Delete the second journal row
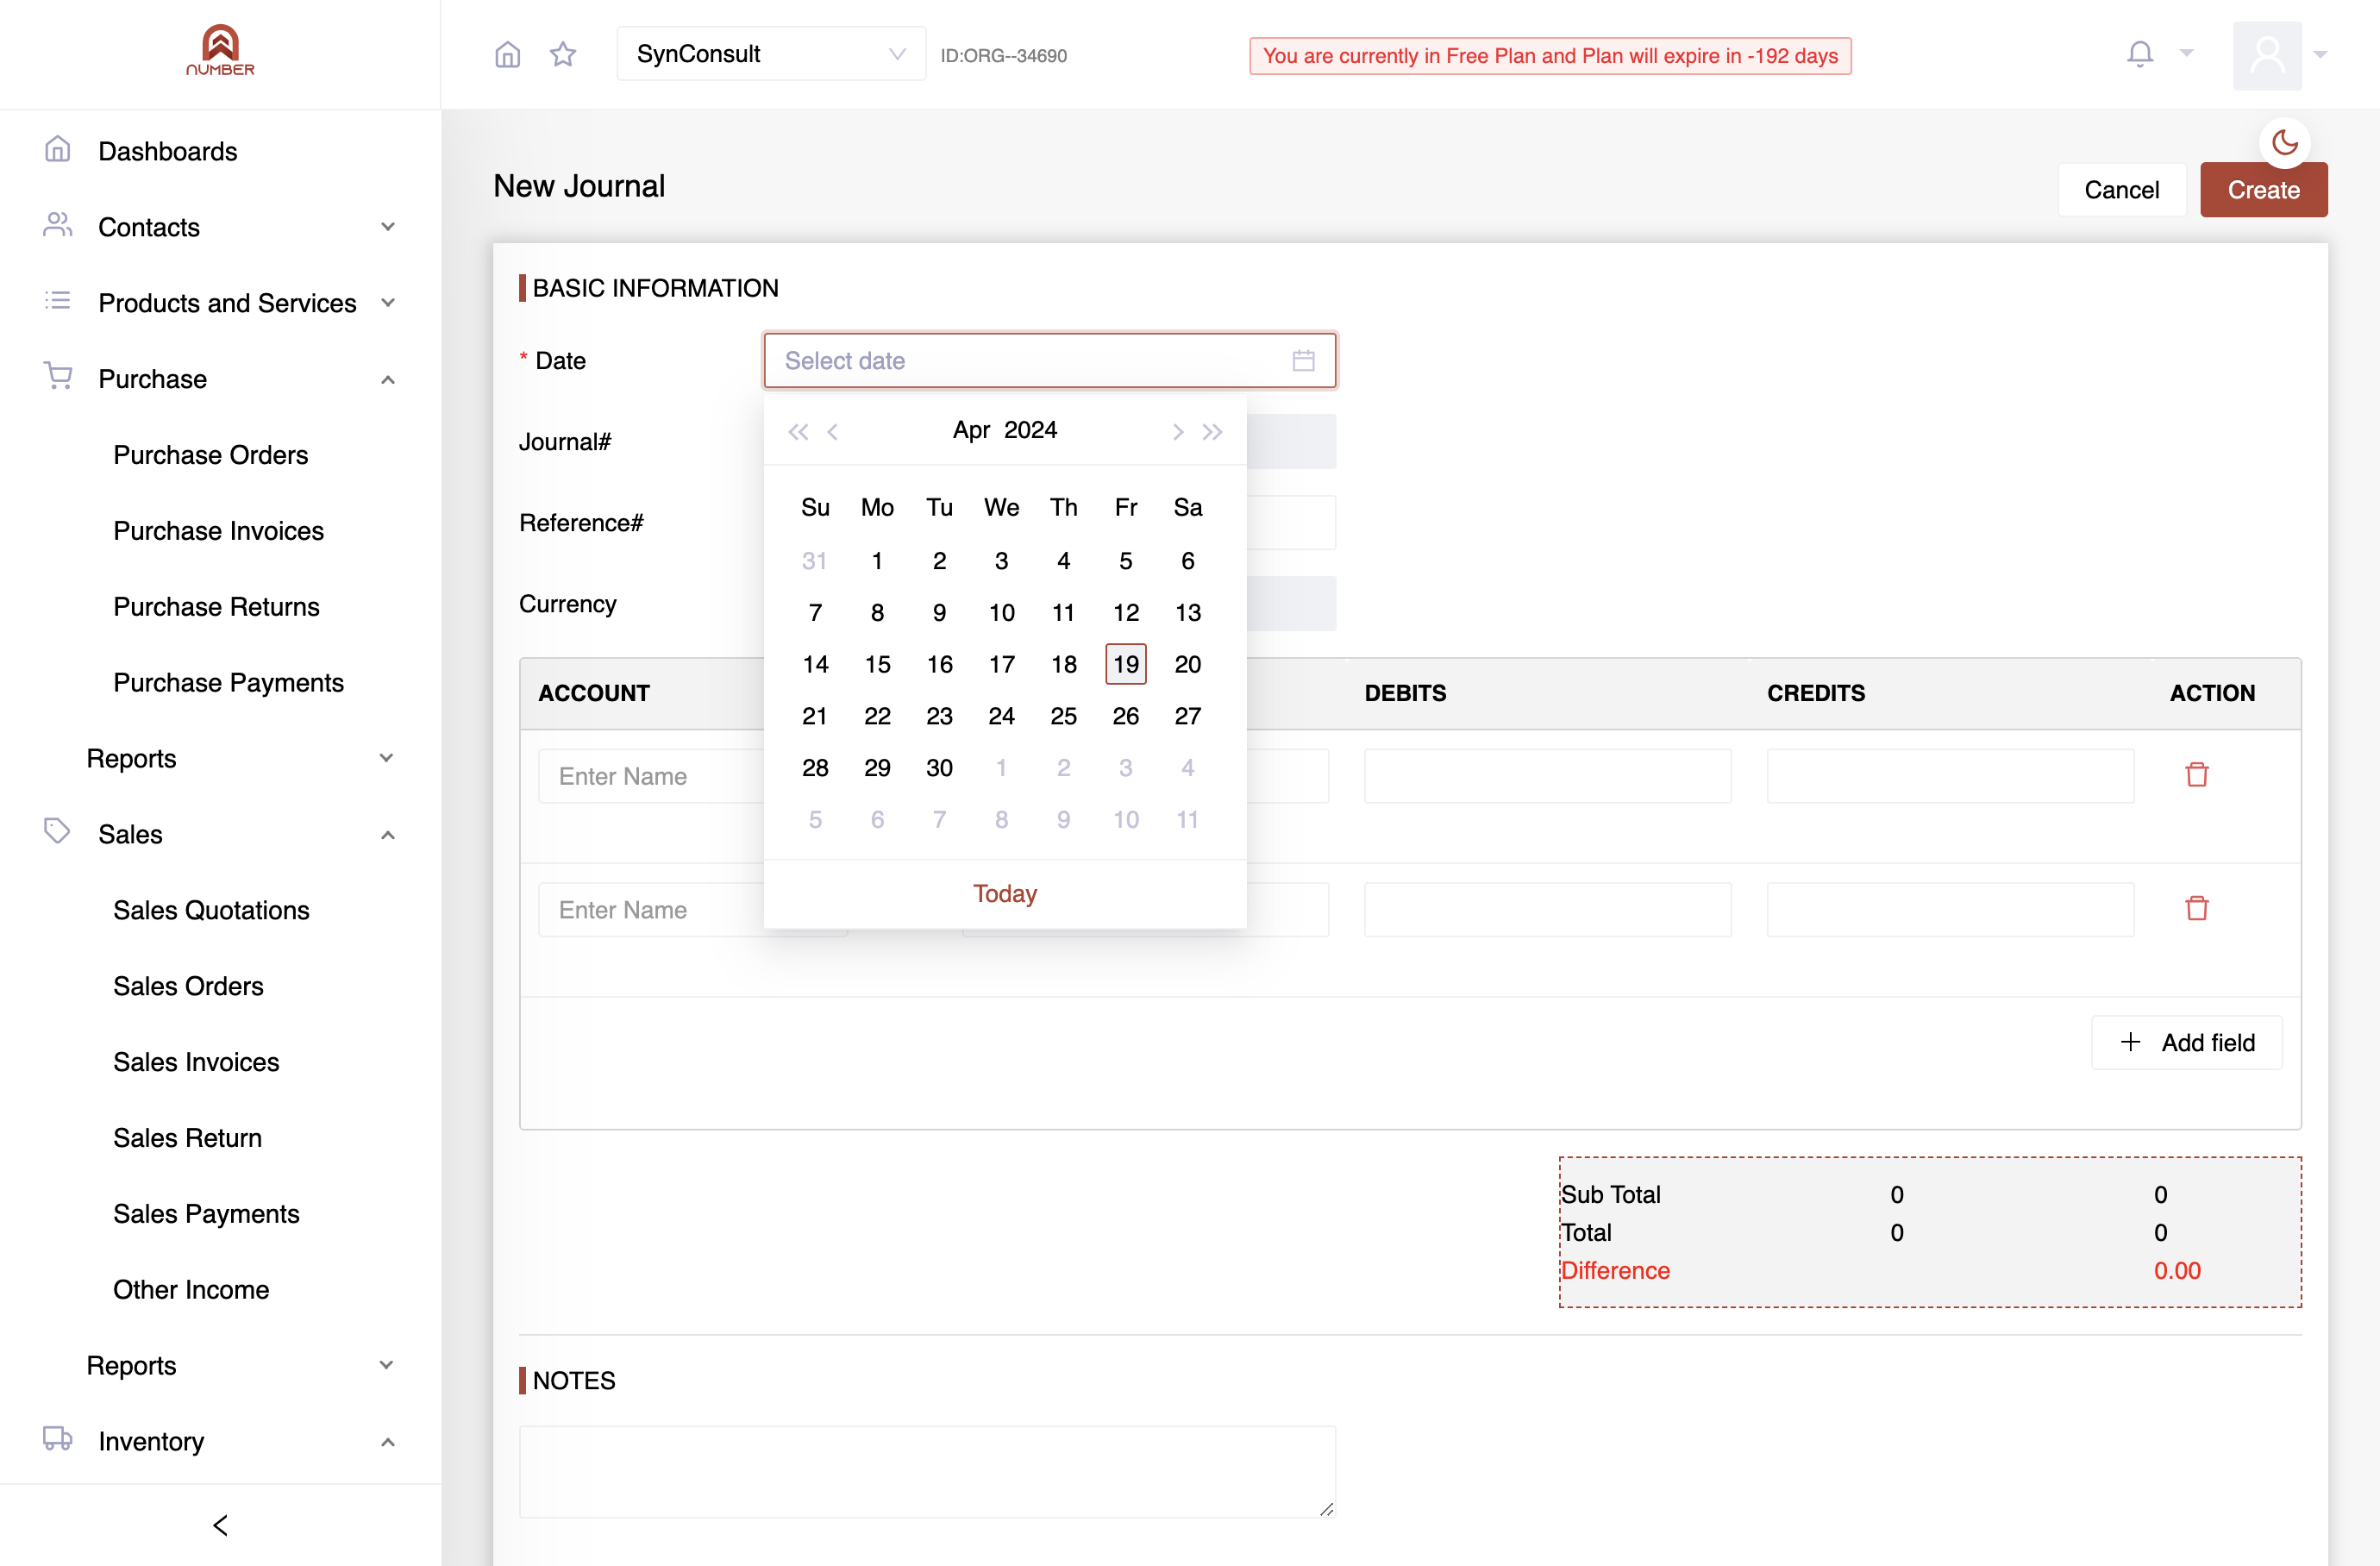Viewport: 2380px width, 1566px height. (2196, 909)
